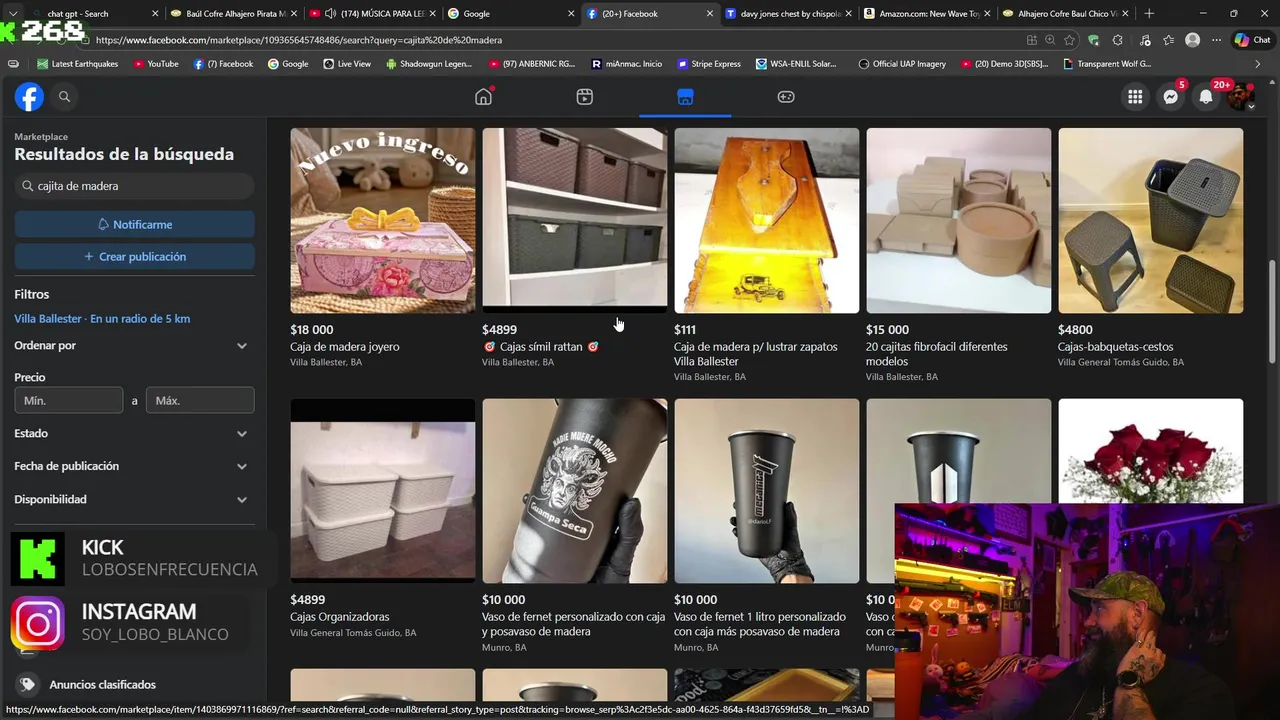Open browser profile avatar icon
Image resolution: width=1280 pixels, height=720 pixels.
click(1192, 40)
